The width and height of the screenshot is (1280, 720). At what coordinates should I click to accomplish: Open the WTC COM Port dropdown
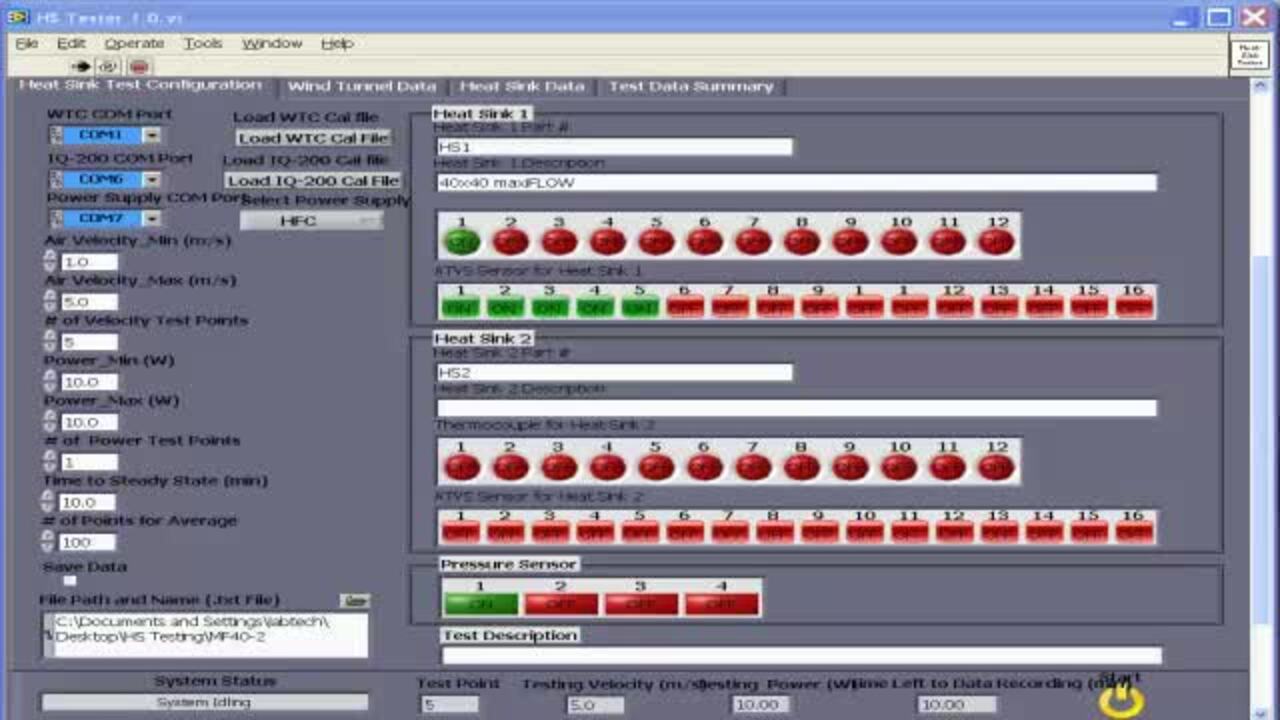[x=151, y=134]
